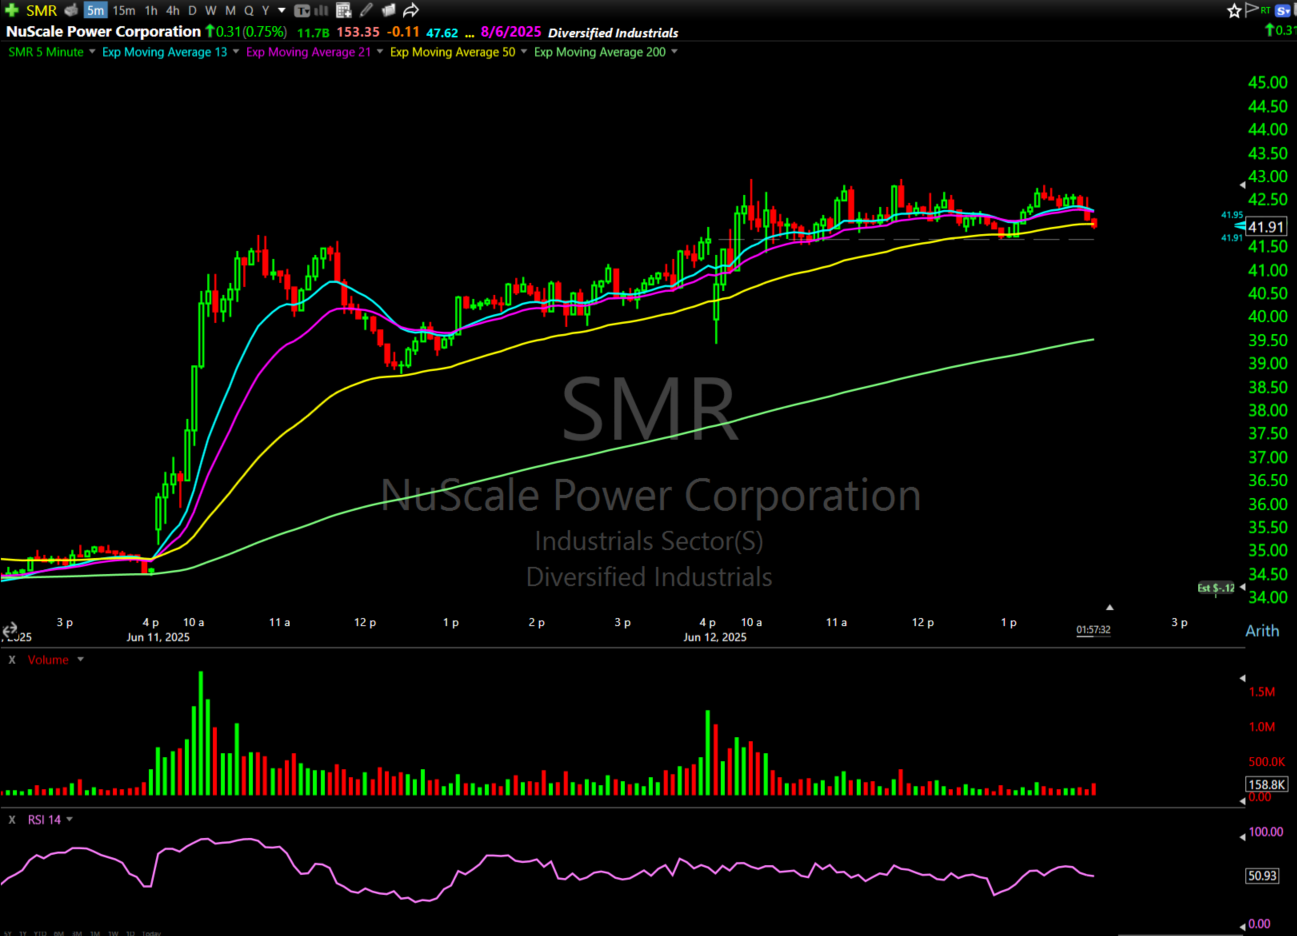
Task: Click the 47.62 value in data row
Action: (443, 33)
